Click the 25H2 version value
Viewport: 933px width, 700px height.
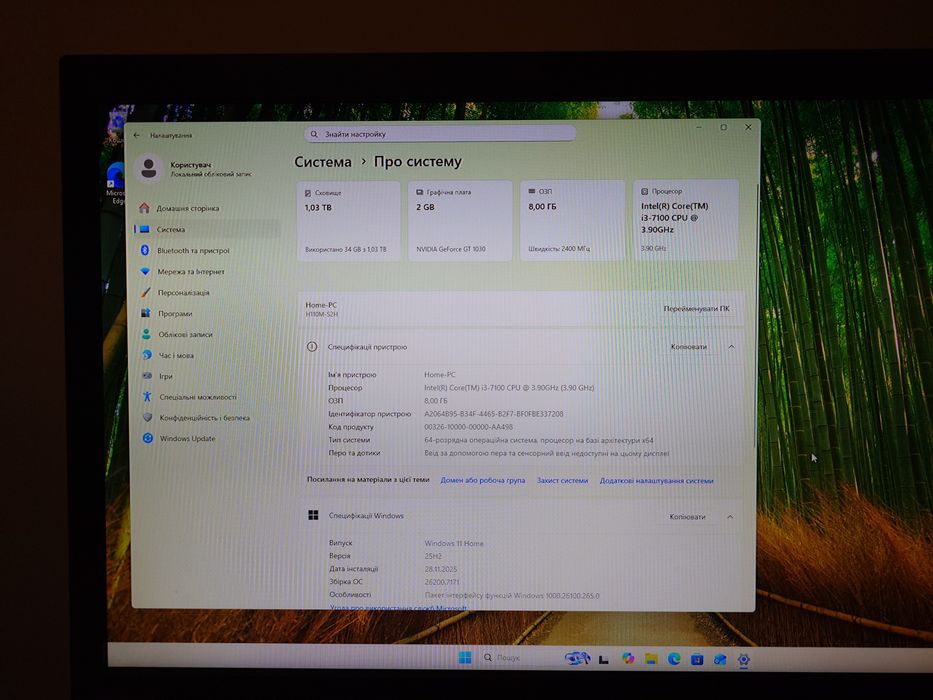point(433,557)
